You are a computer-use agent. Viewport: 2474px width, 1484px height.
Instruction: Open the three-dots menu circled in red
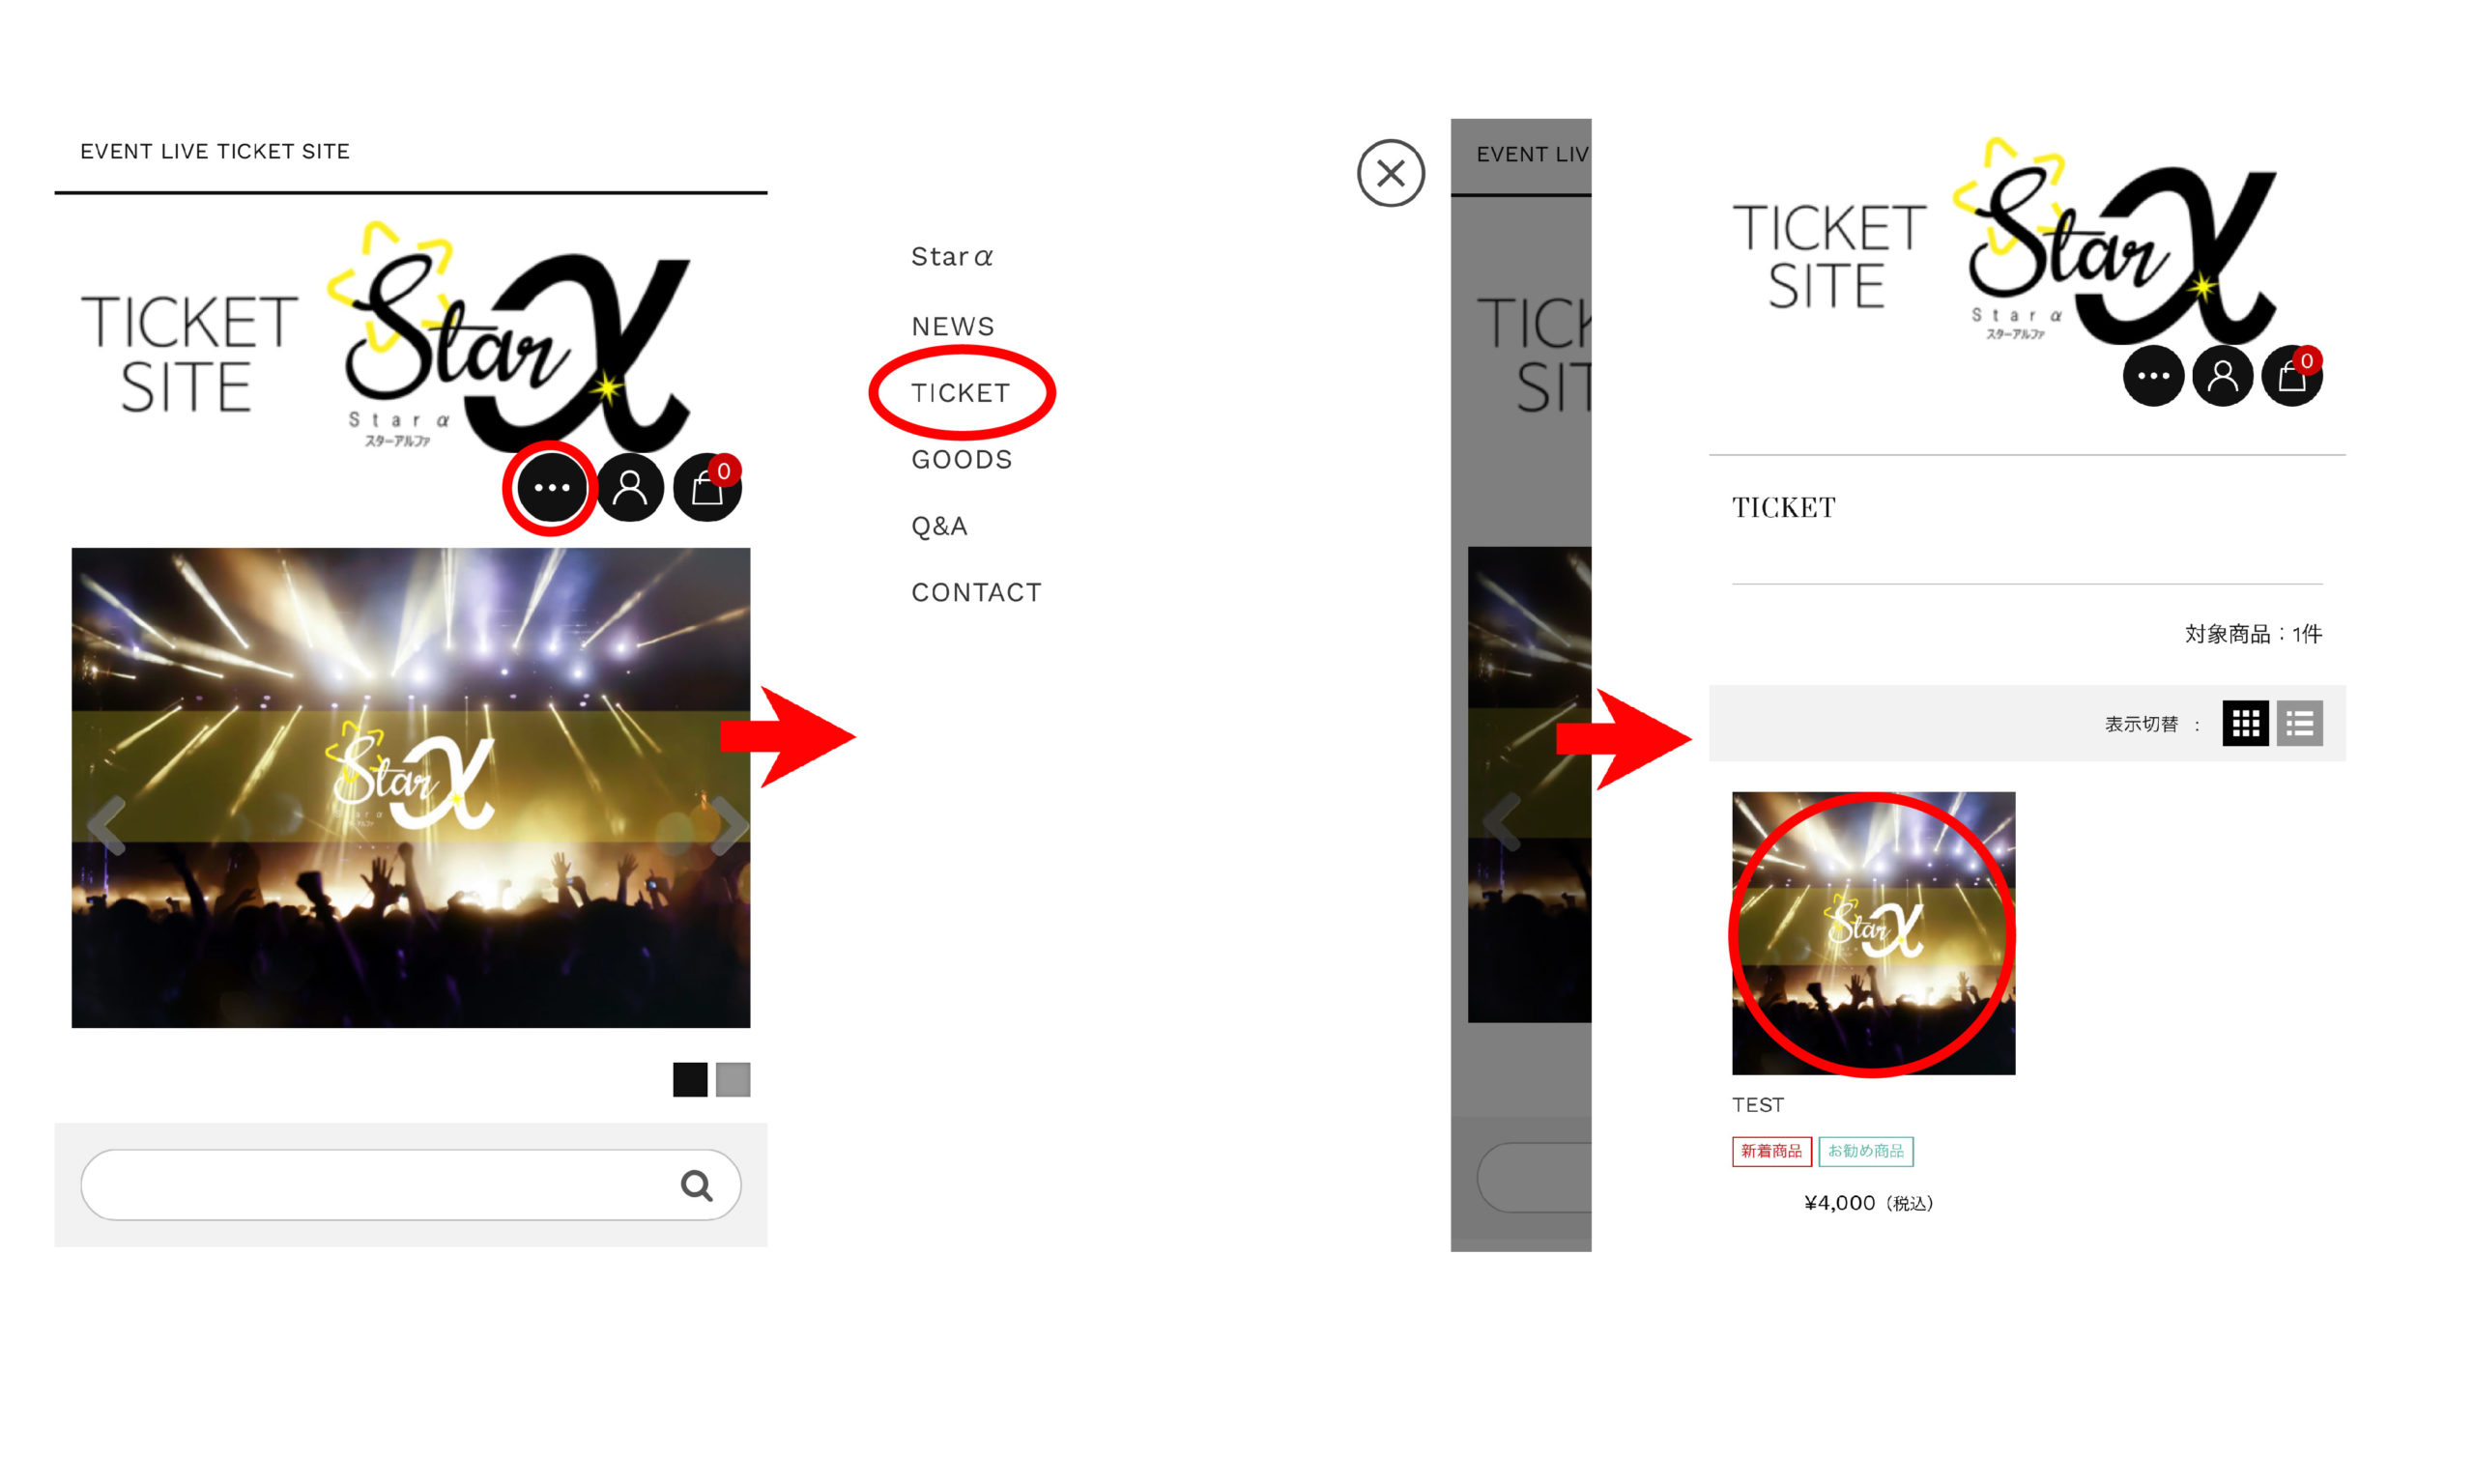(x=551, y=488)
